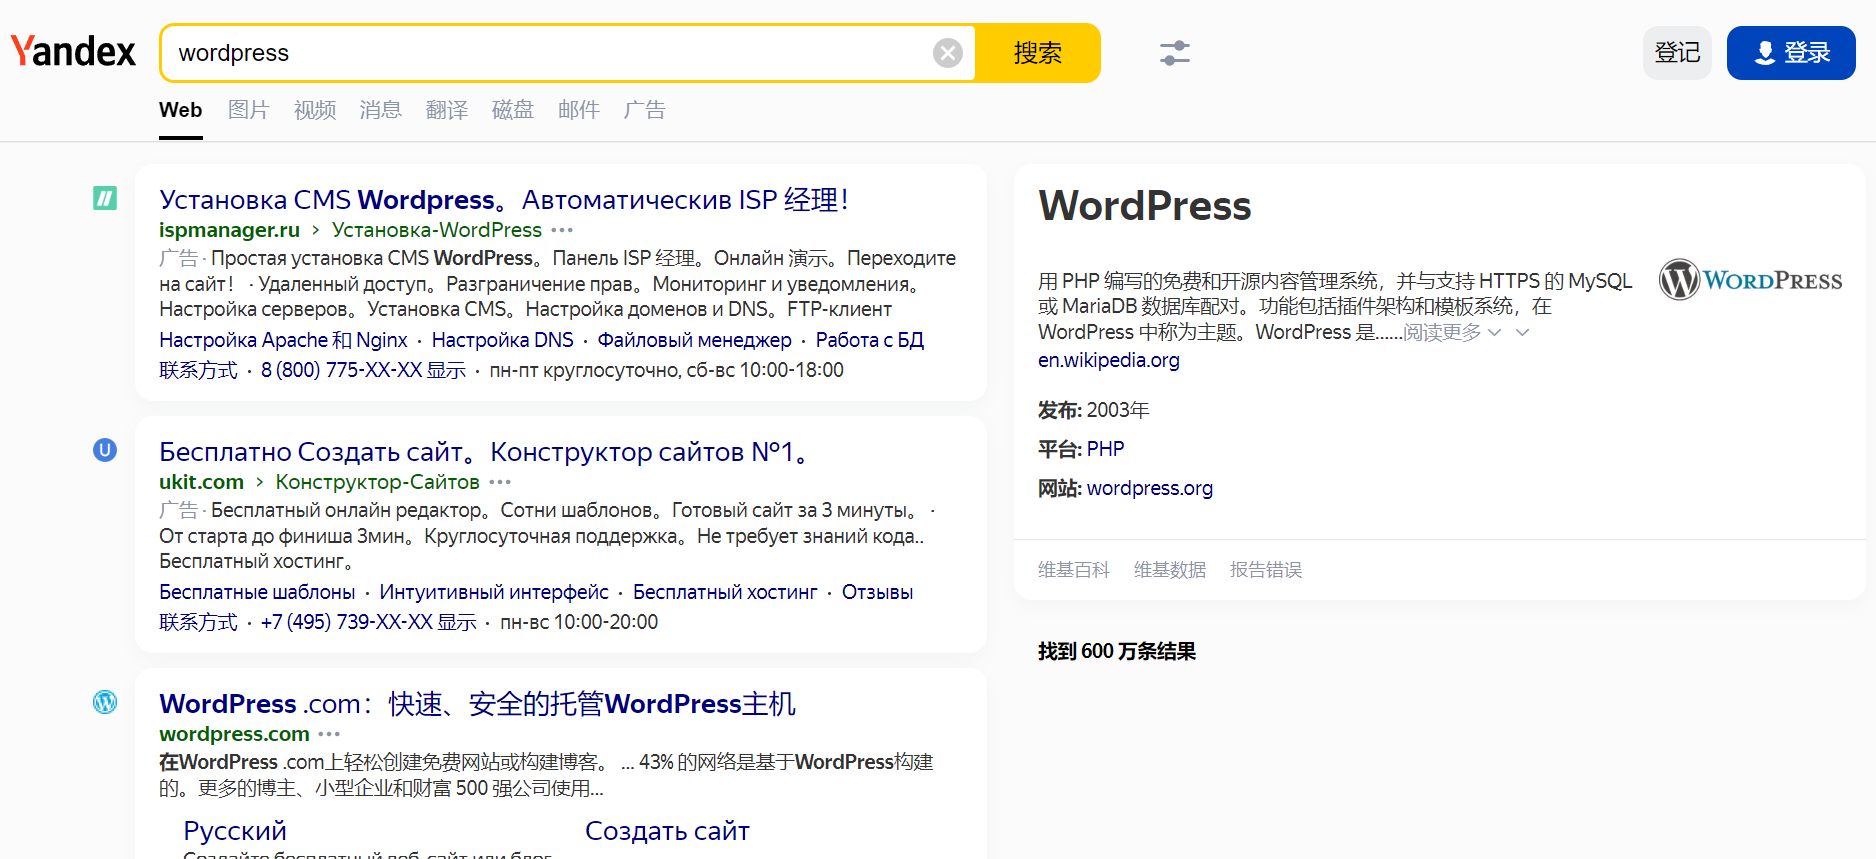
Task: Open the Файловый менеджер sitelink
Action: (x=695, y=340)
